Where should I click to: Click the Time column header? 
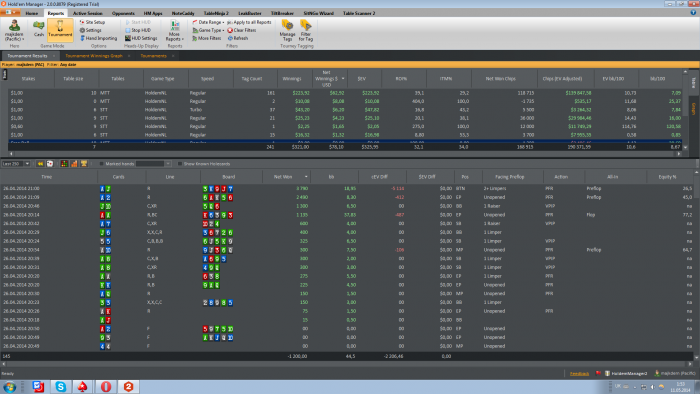[47, 177]
